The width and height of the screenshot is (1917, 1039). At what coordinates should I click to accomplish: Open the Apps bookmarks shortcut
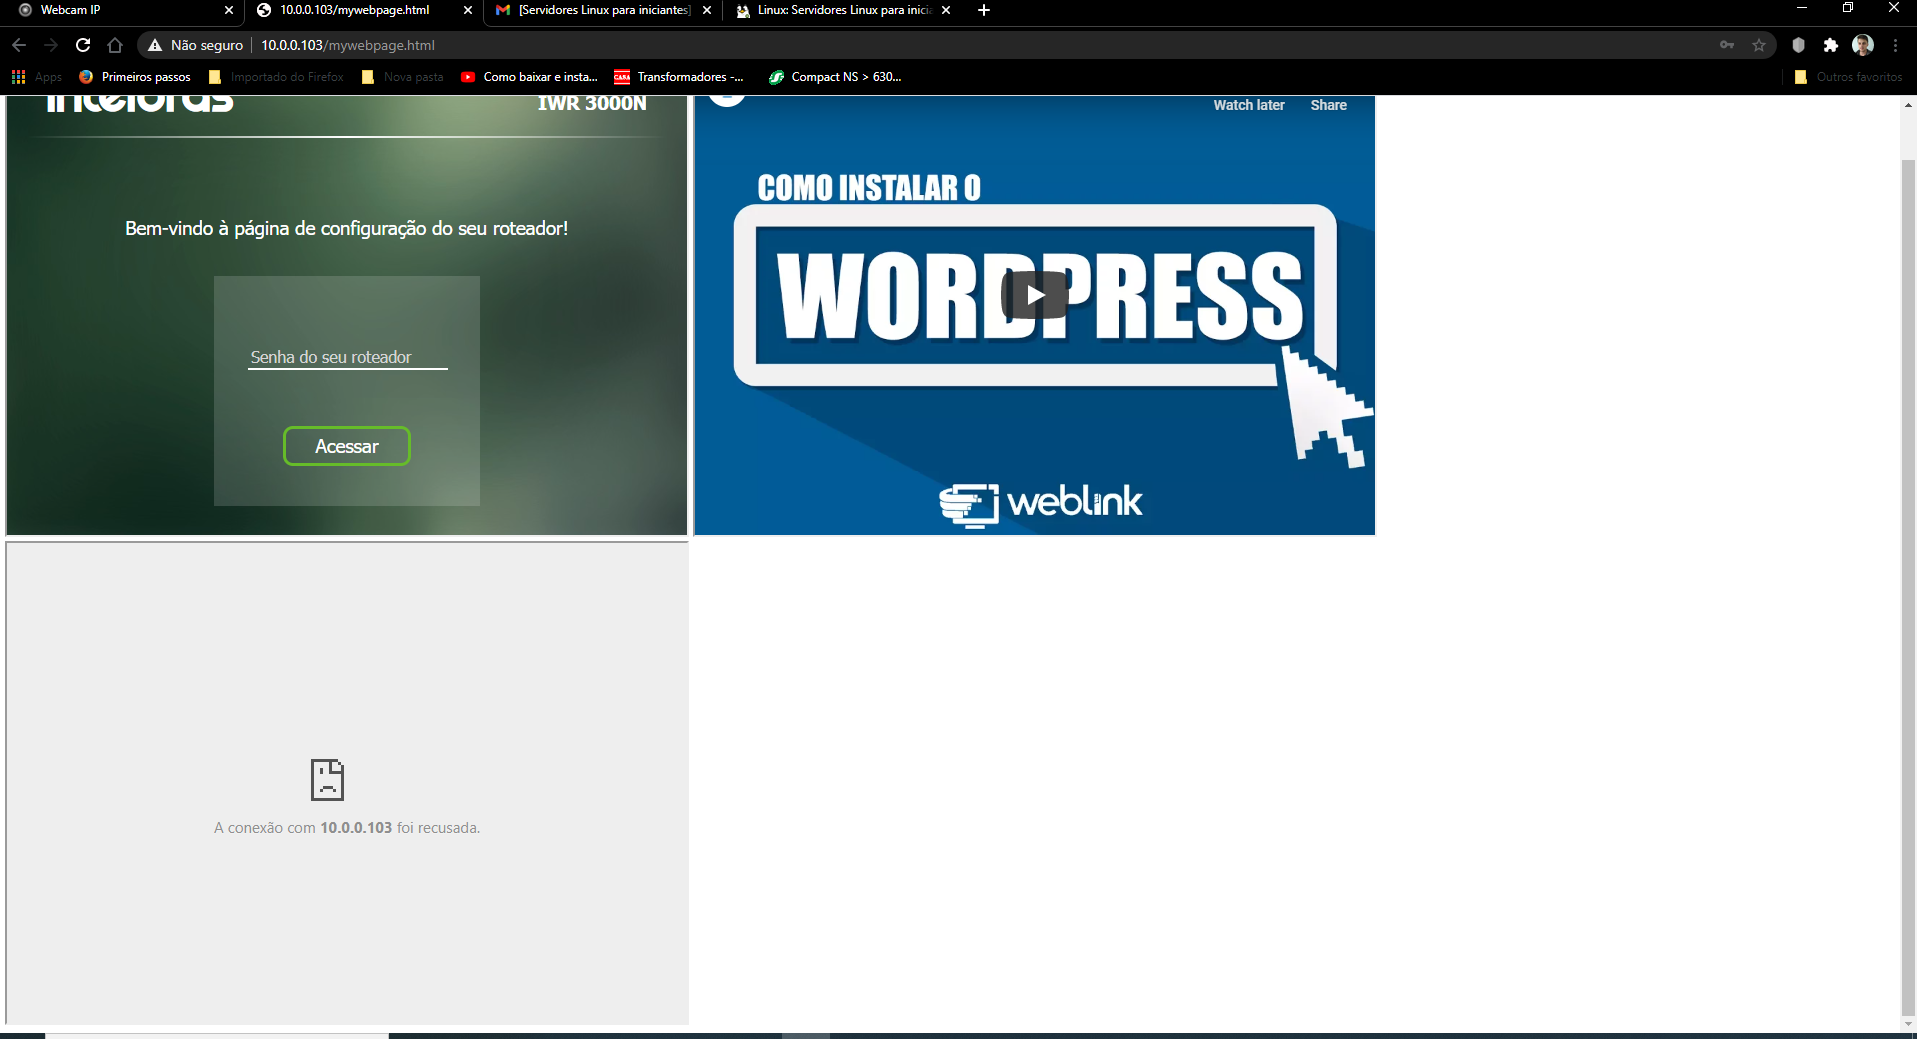click(37, 77)
